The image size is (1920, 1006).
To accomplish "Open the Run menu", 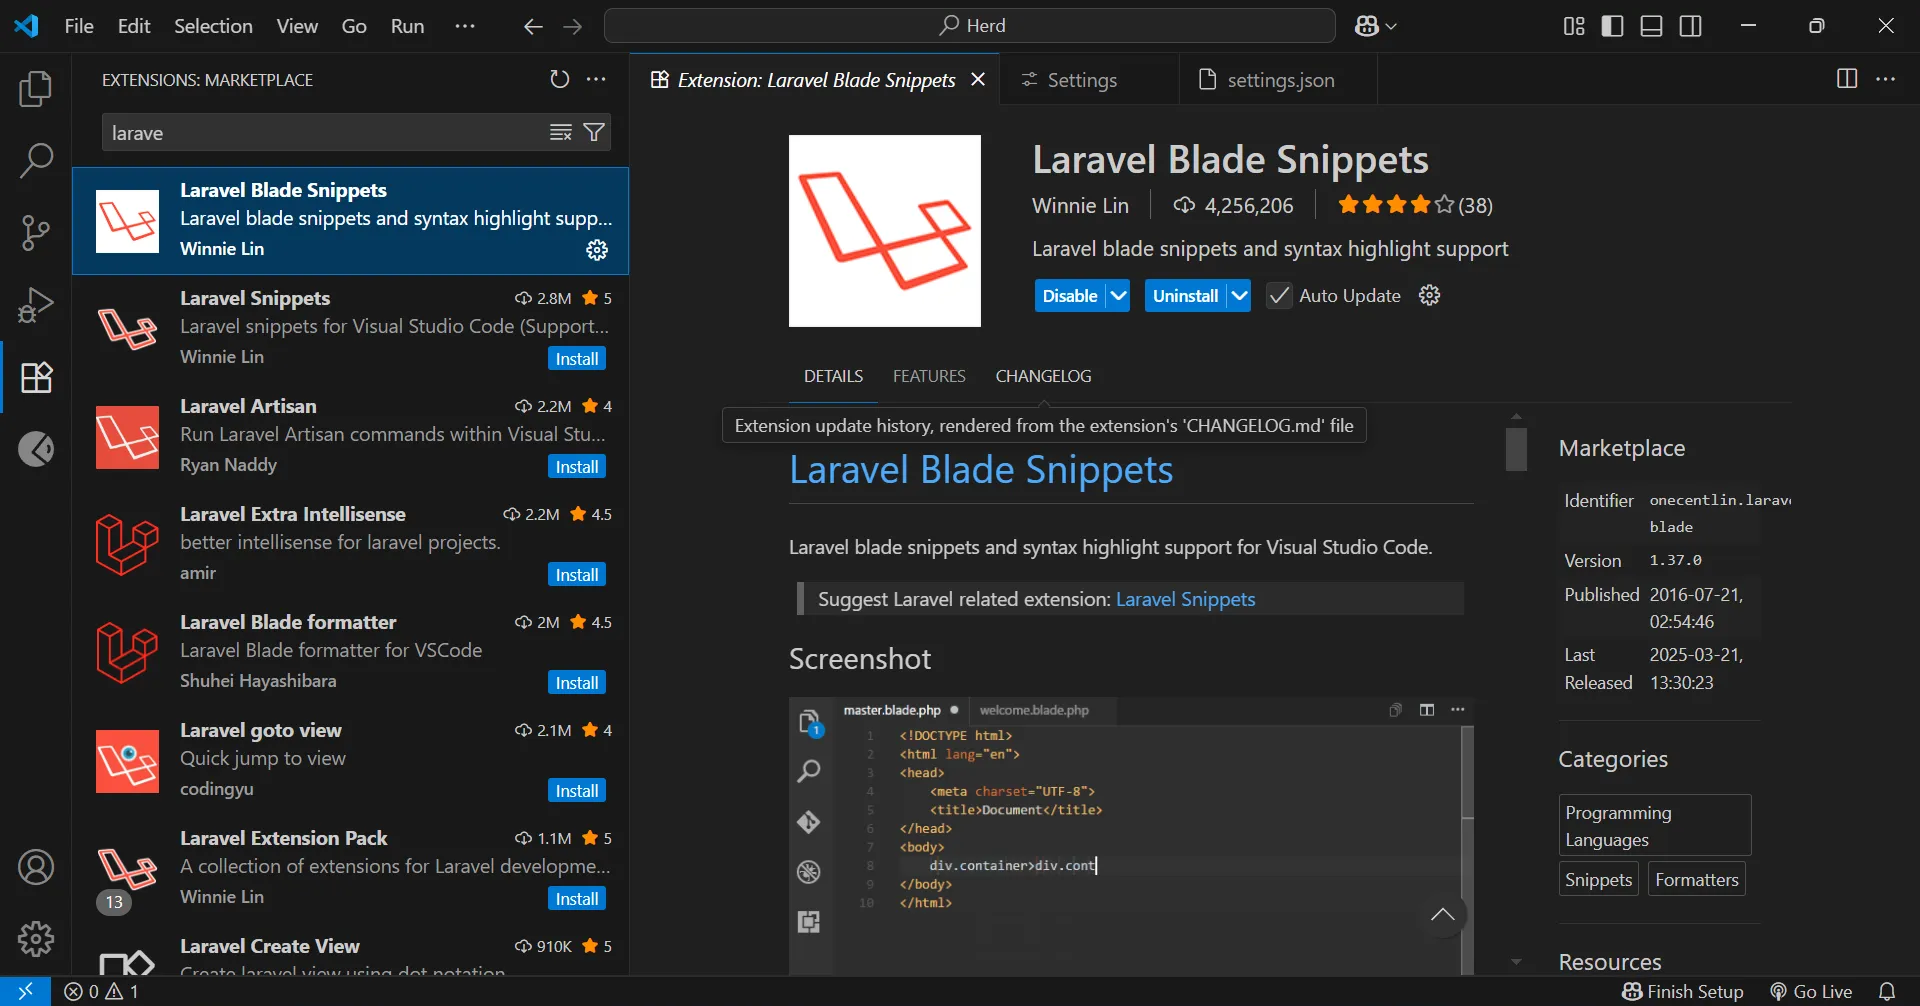I will pos(407,26).
